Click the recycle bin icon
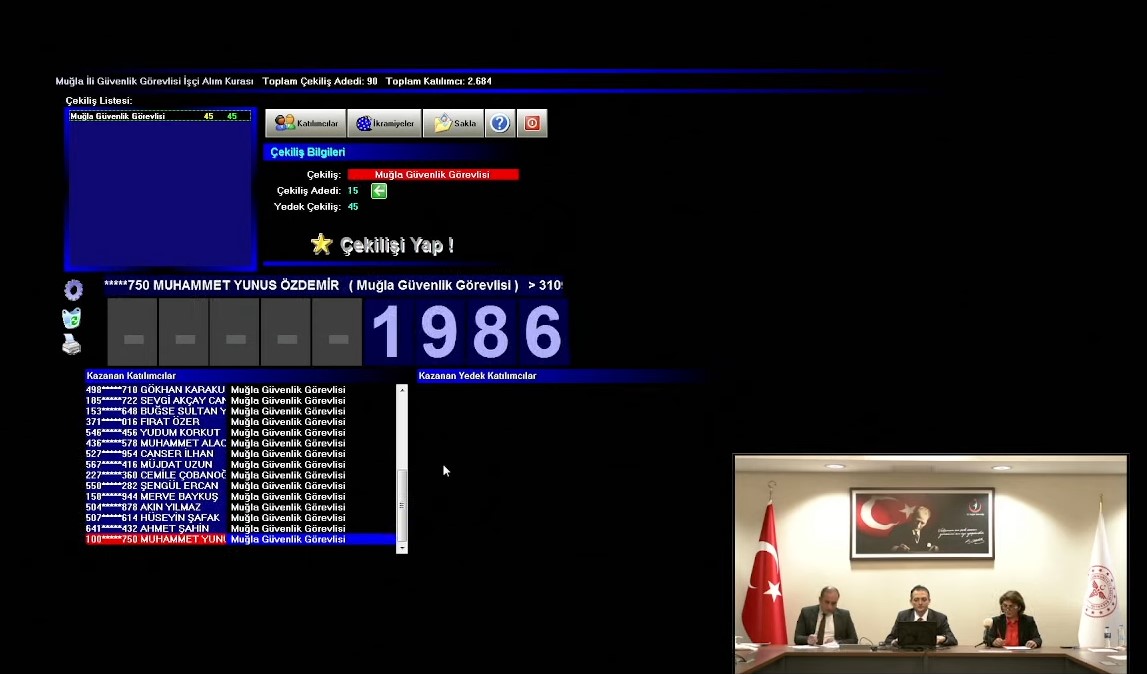Screen dimensions: 1147x674 (72, 318)
